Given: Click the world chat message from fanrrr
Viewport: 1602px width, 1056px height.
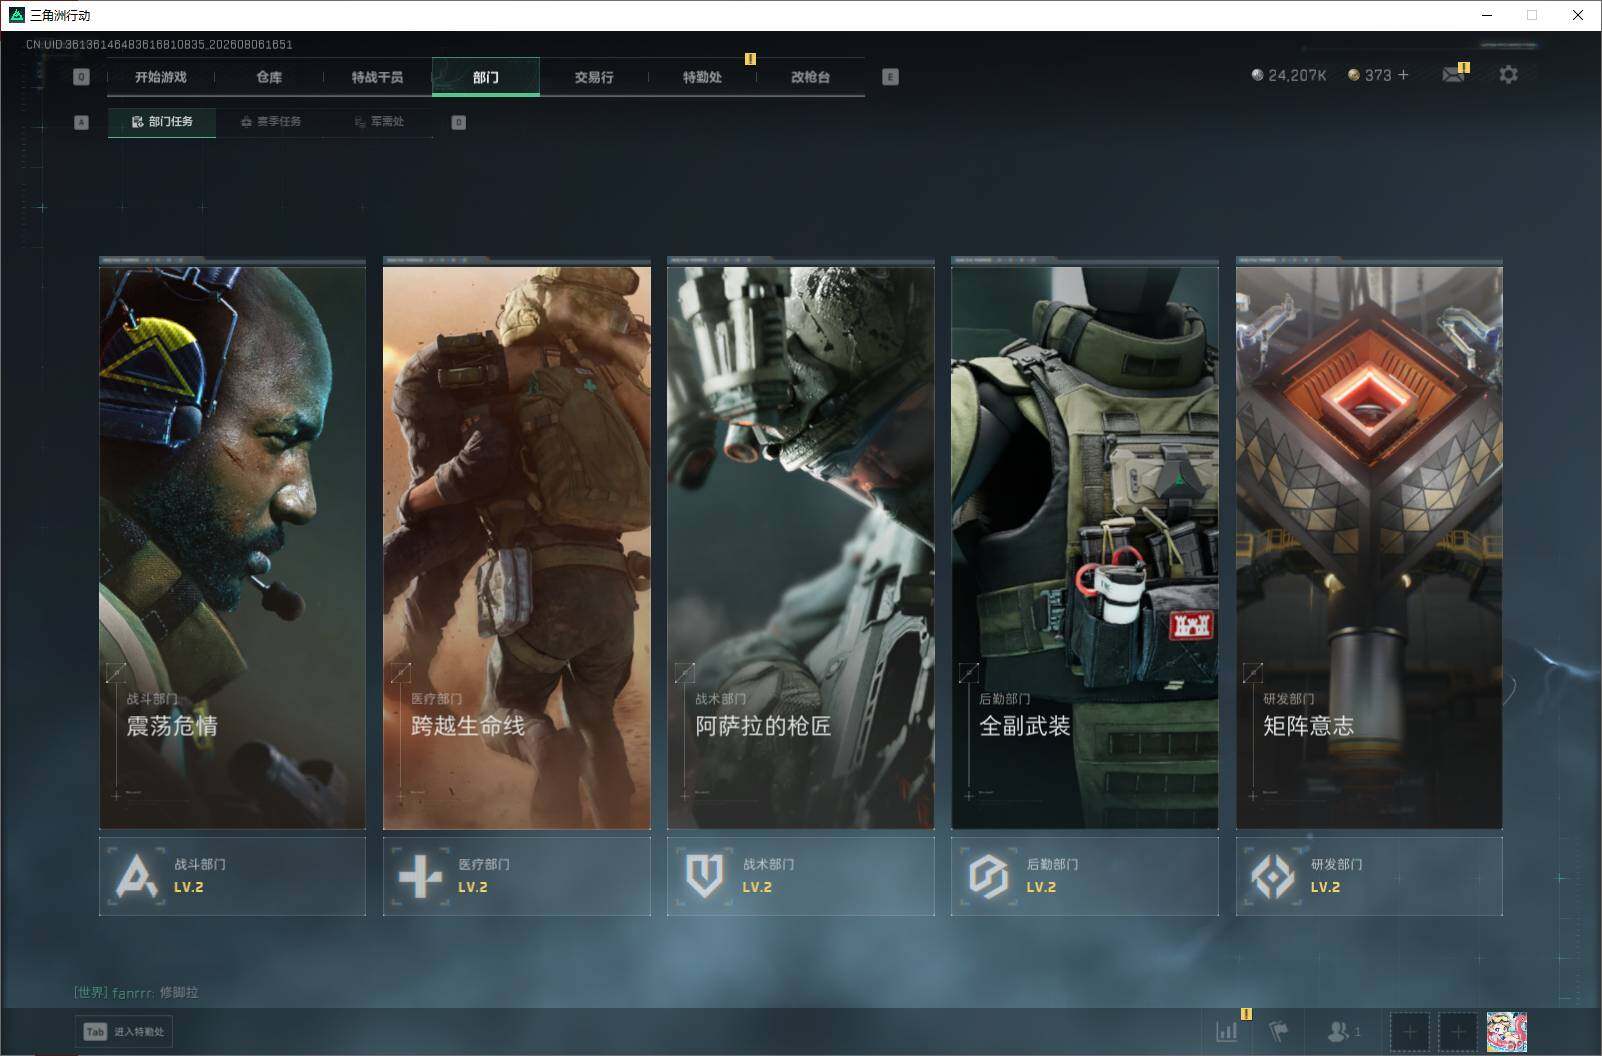Looking at the screenshot, I should point(136,992).
